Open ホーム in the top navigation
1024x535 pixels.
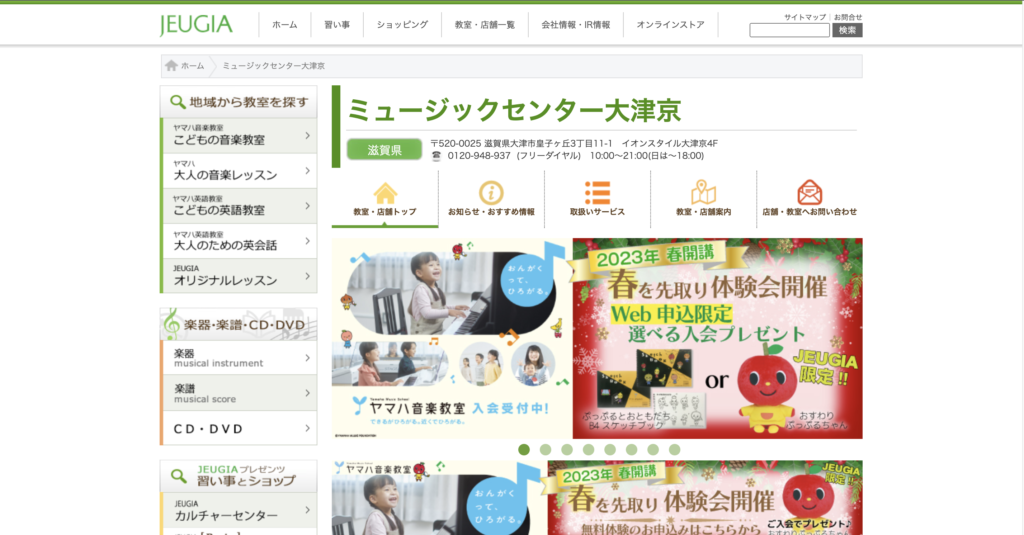point(285,25)
